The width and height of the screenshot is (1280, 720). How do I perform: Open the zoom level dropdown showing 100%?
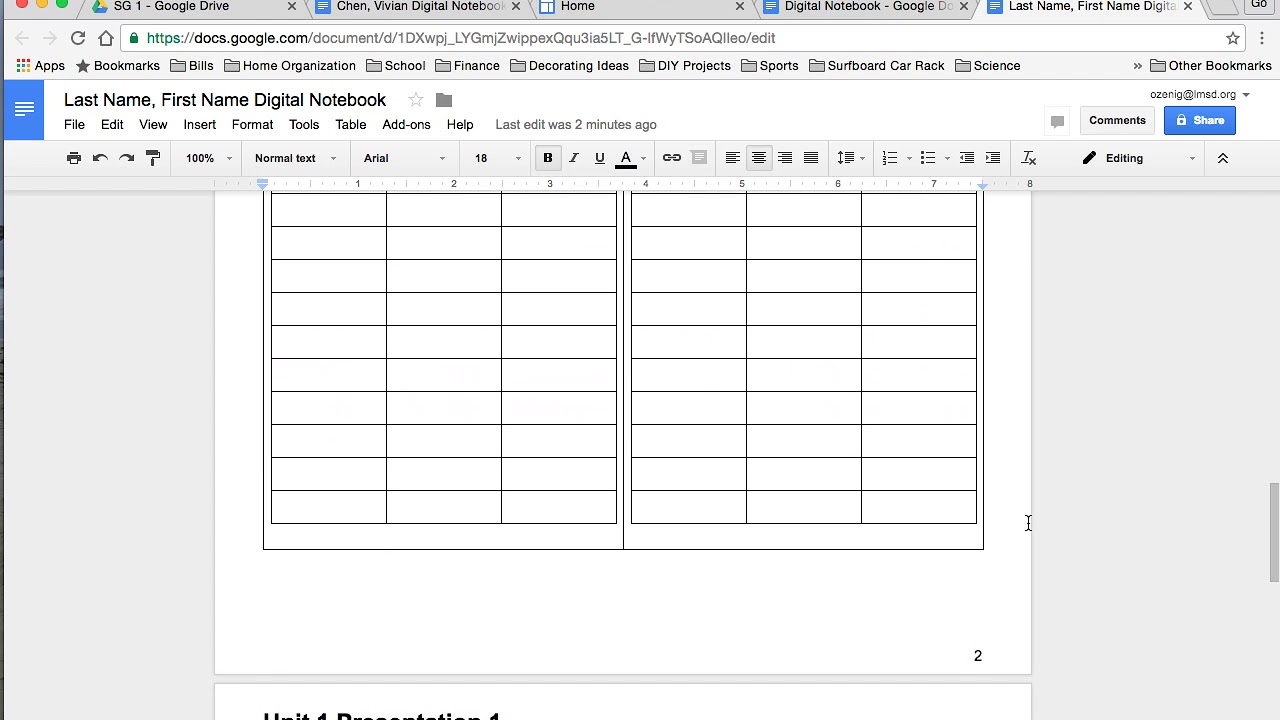point(208,158)
